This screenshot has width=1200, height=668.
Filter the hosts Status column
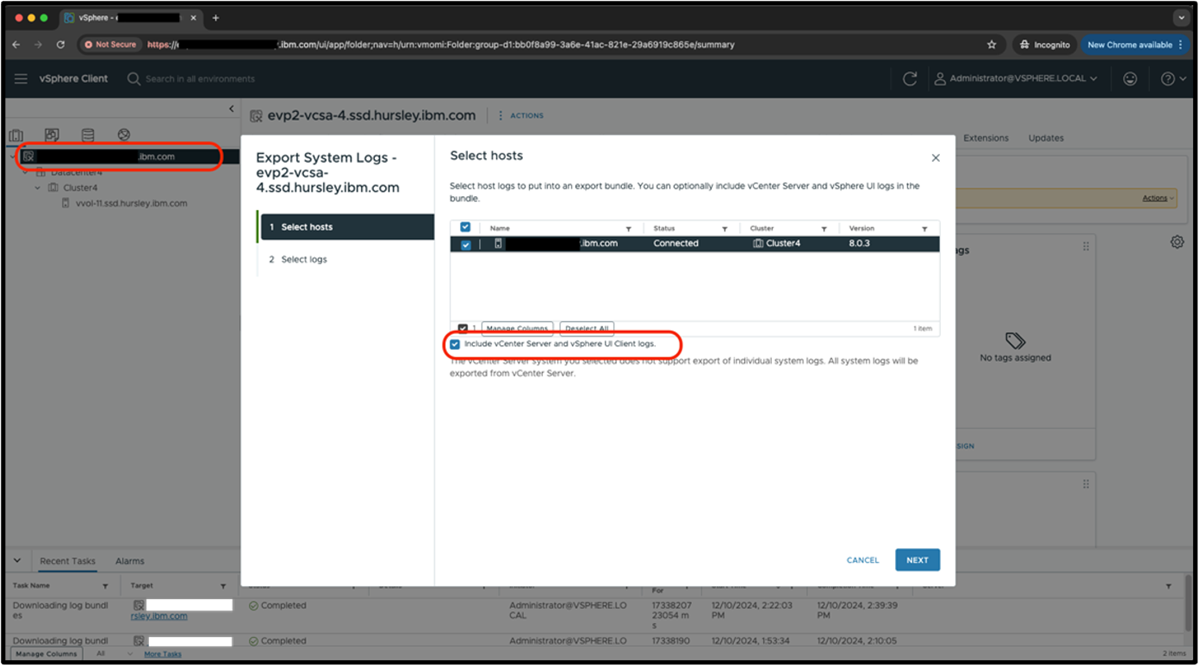click(726, 229)
